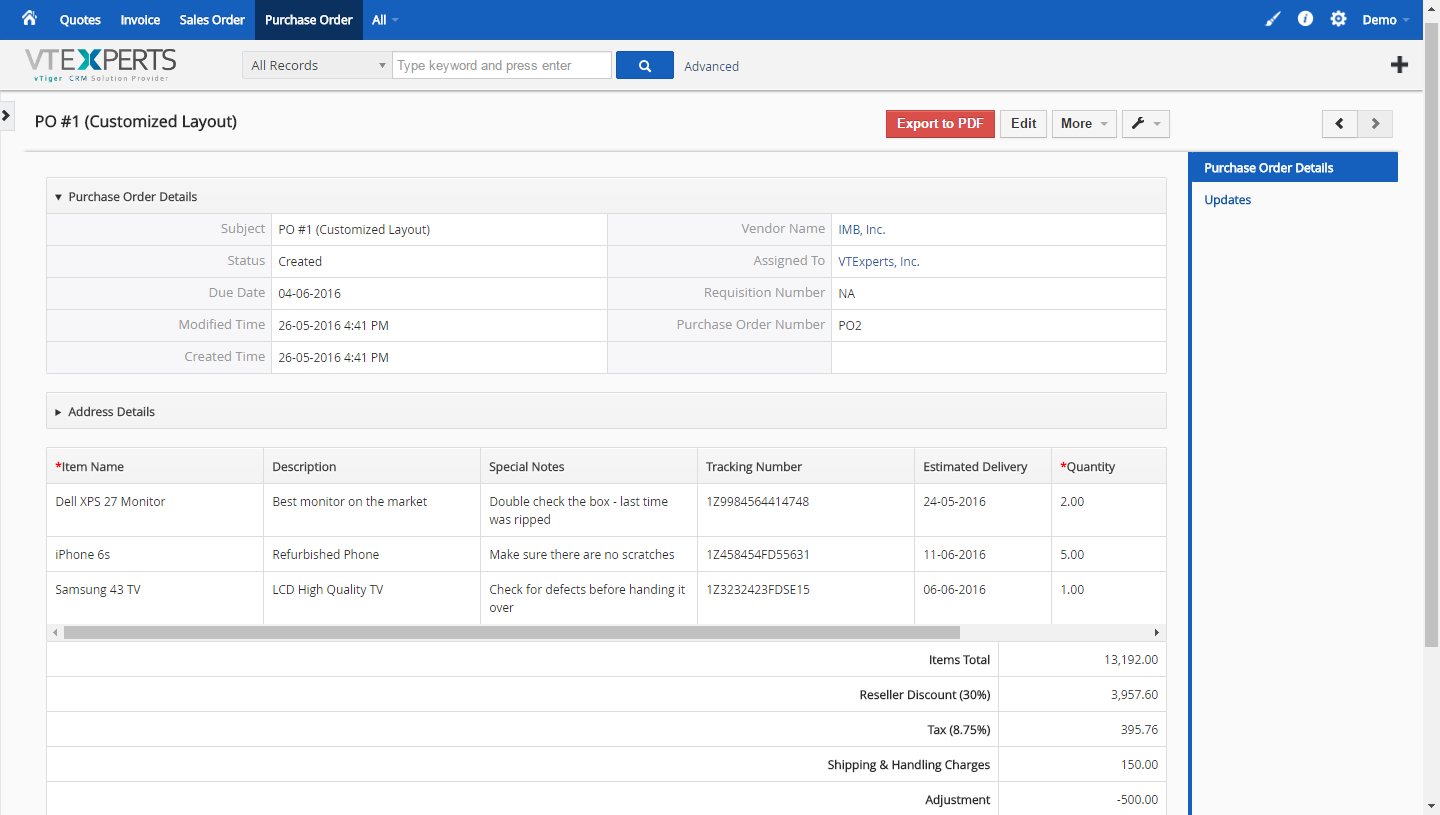Image resolution: width=1440 pixels, height=815 pixels.
Task: Open the Advanced search link
Action: click(x=712, y=66)
